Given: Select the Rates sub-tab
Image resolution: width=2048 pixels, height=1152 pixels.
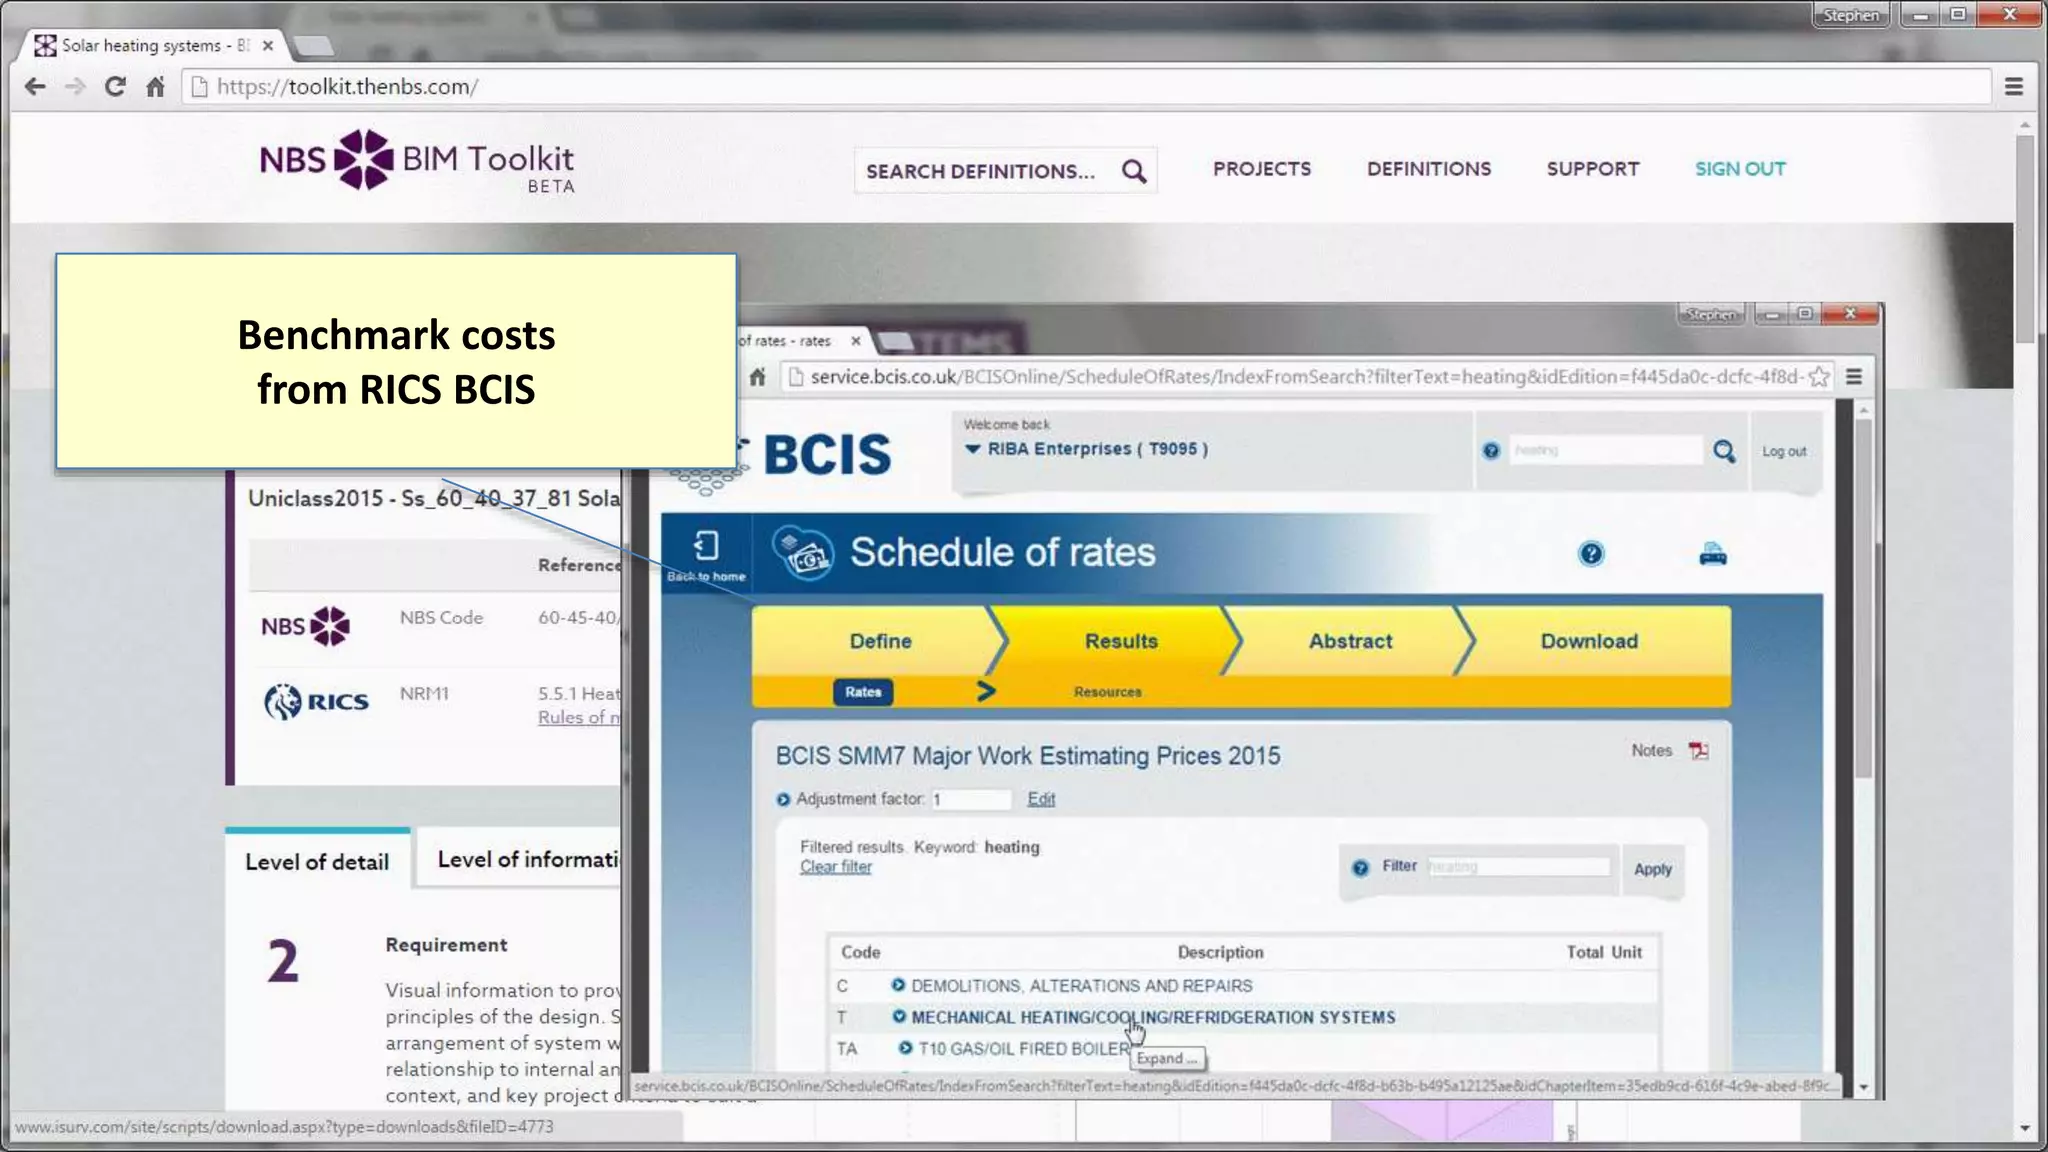Looking at the screenshot, I should click(863, 692).
